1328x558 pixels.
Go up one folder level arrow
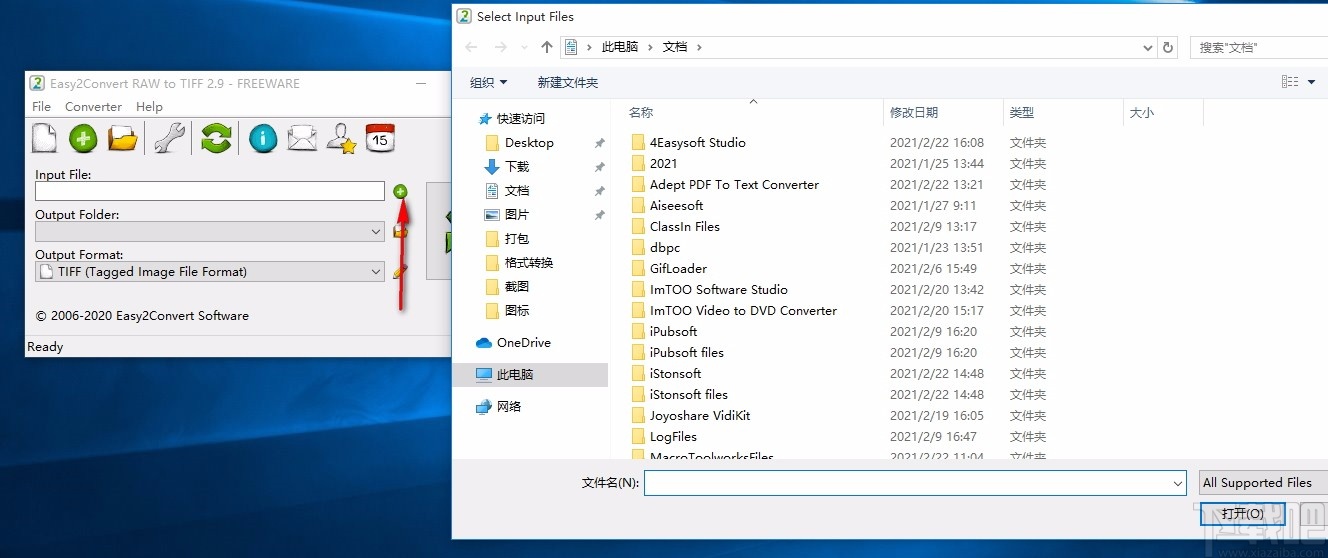pos(546,47)
